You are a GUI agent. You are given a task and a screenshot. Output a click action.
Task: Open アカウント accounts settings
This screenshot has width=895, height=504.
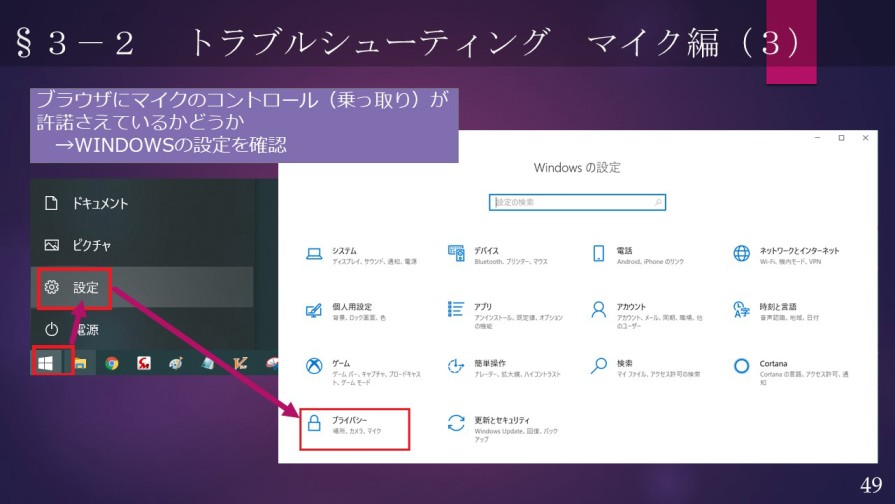(631, 307)
